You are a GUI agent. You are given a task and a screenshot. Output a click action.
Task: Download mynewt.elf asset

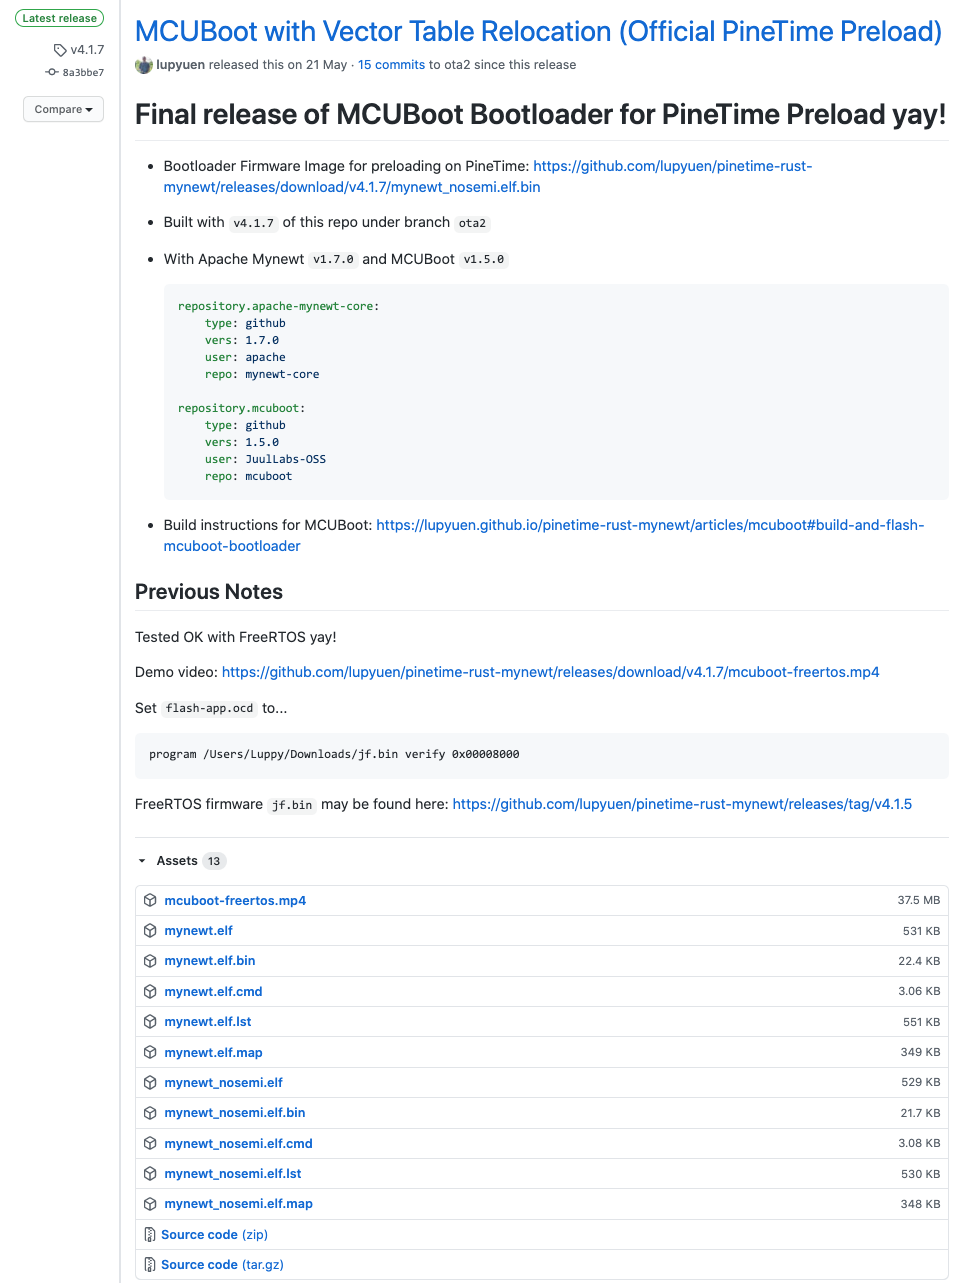point(198,930)
